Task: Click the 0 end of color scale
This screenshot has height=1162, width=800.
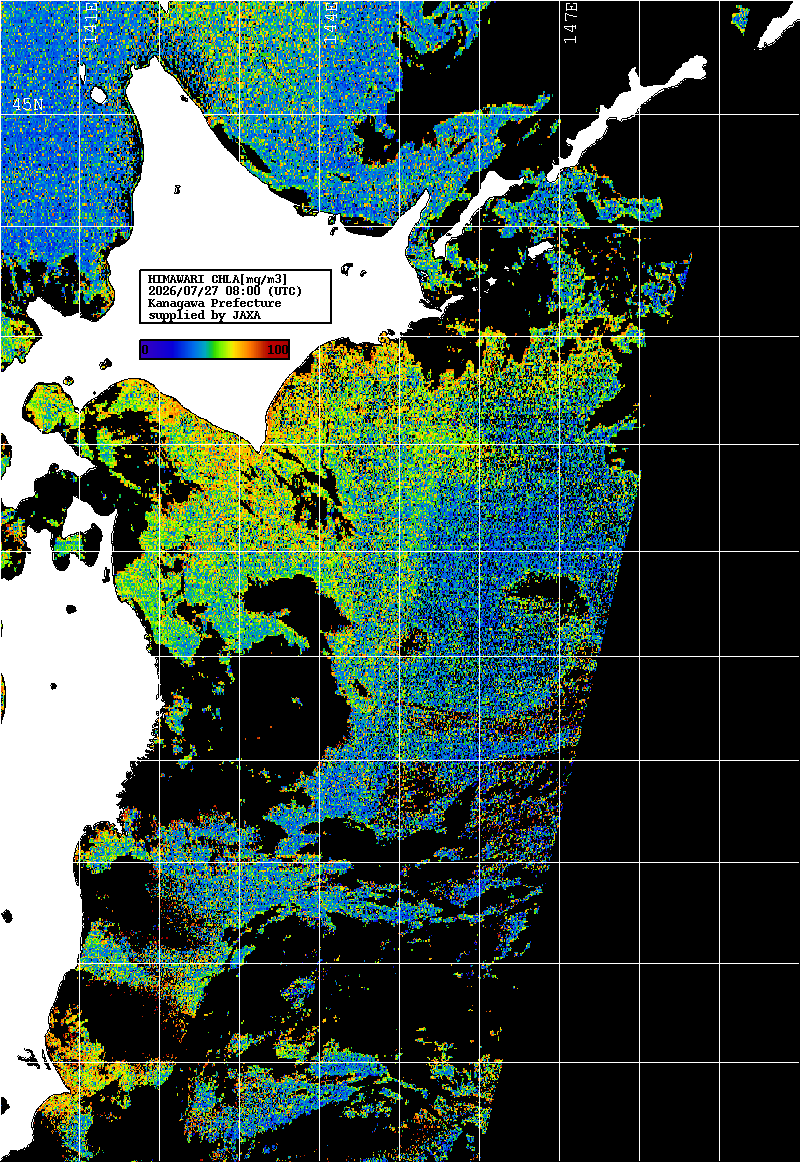Action: (x=145, y=350)
